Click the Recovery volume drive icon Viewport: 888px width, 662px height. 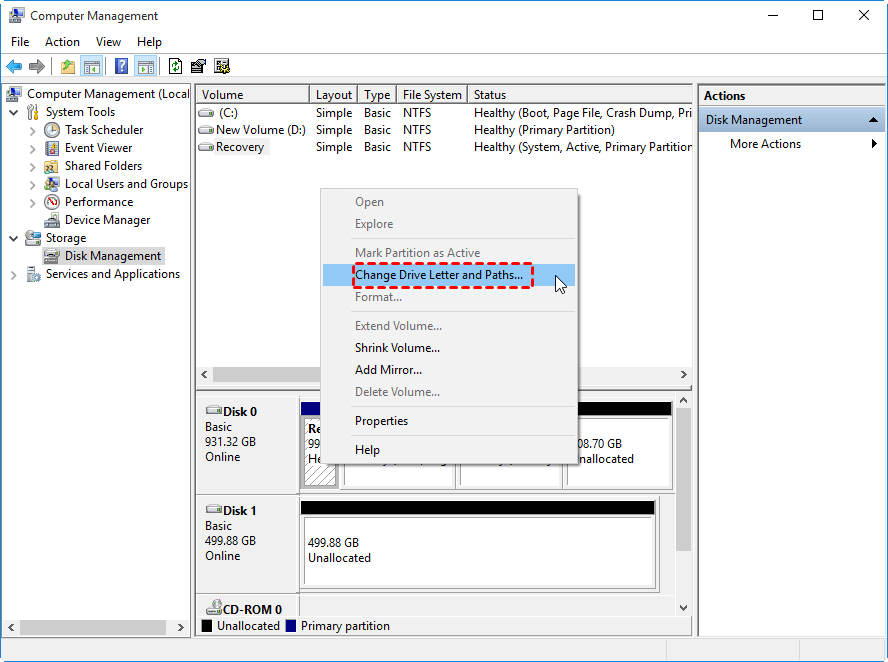click(206, 147)
